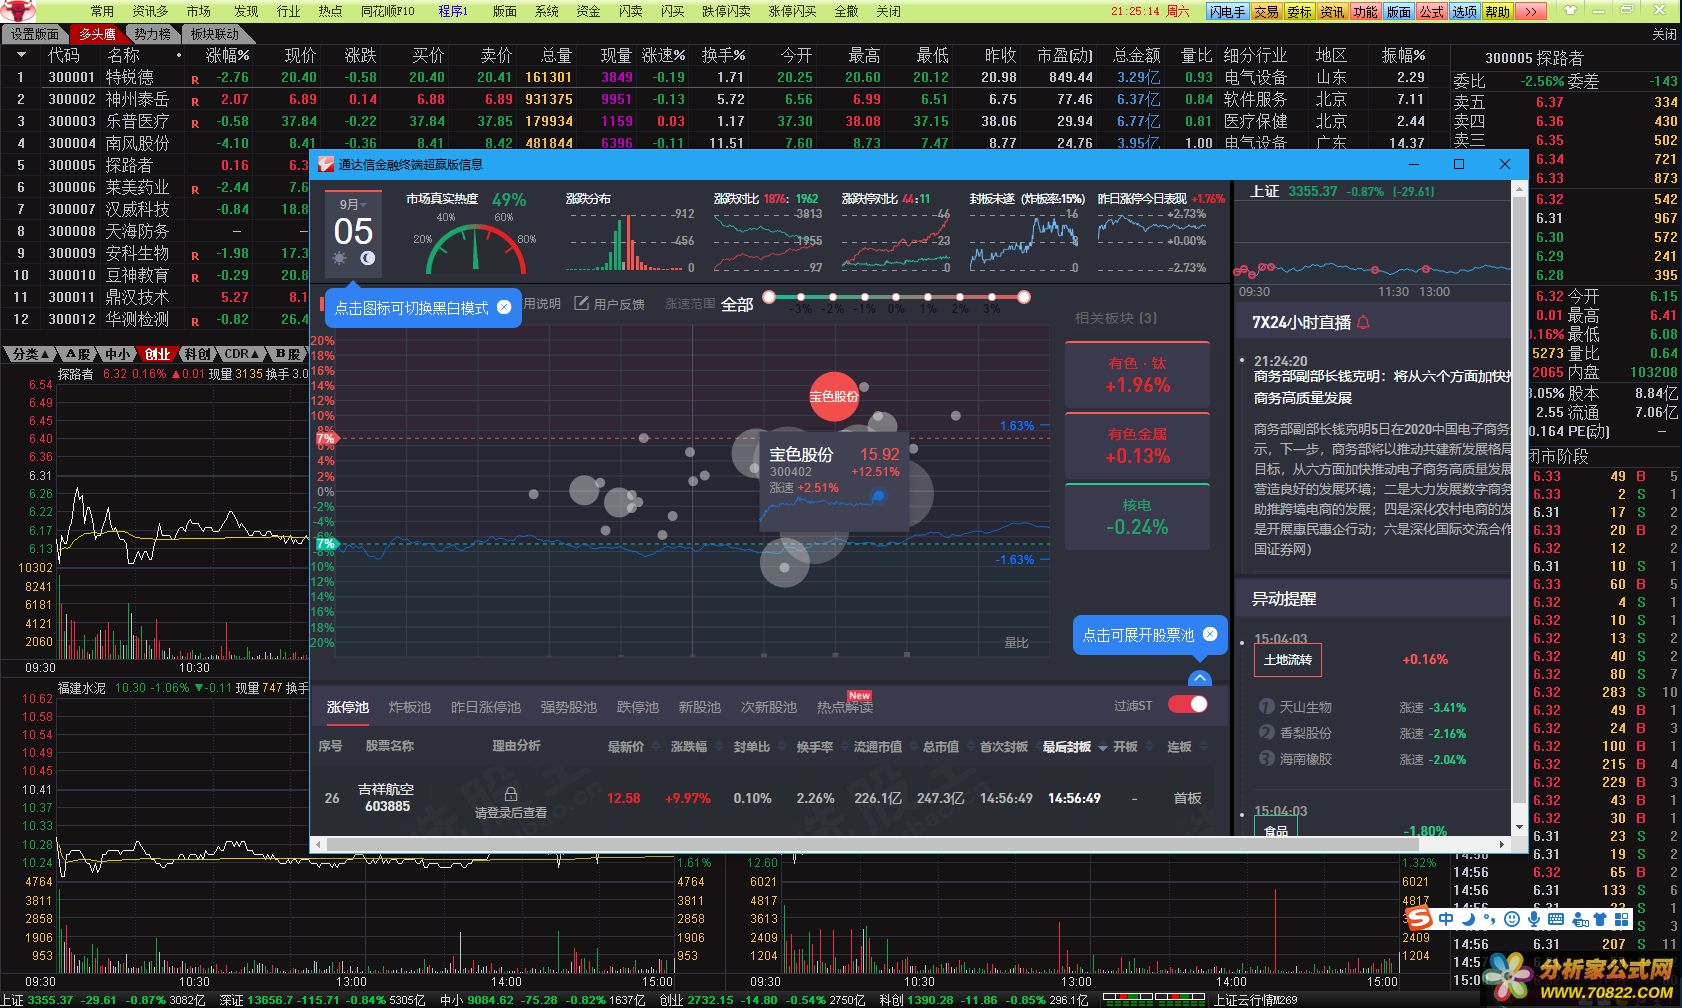Select the 板块联动 tab
The width and height of the screenshot is (1682, 1008).
coord(215,33)
